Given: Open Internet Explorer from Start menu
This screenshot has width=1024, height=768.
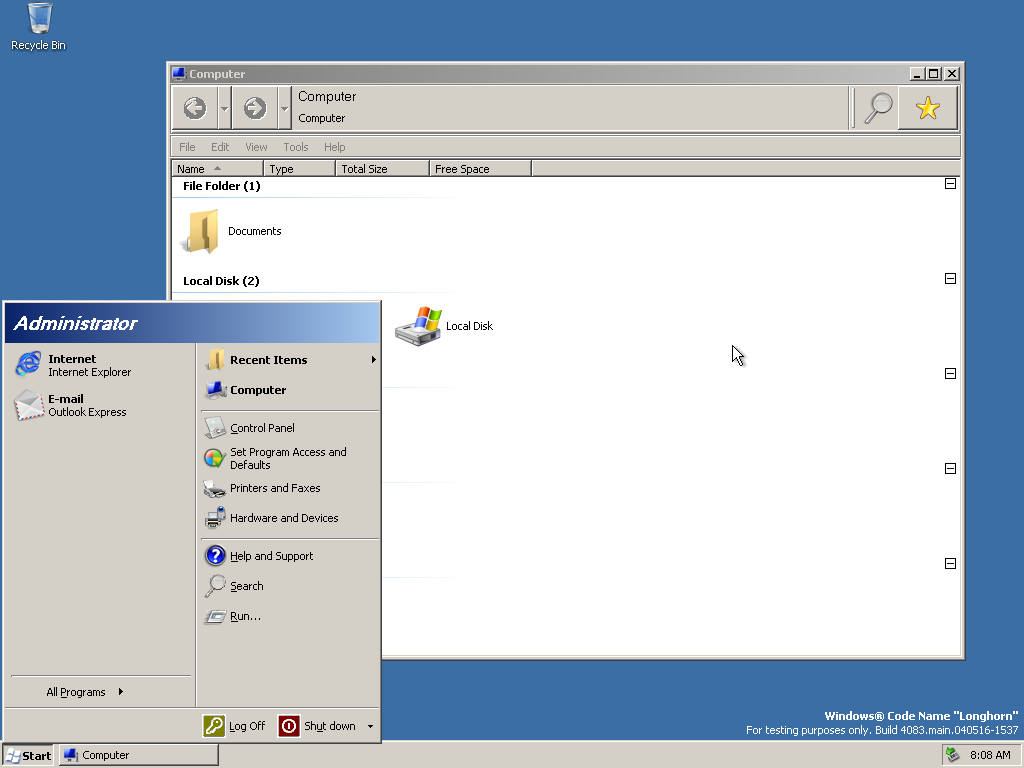Looking at the screenshot, I should point(73,365).
